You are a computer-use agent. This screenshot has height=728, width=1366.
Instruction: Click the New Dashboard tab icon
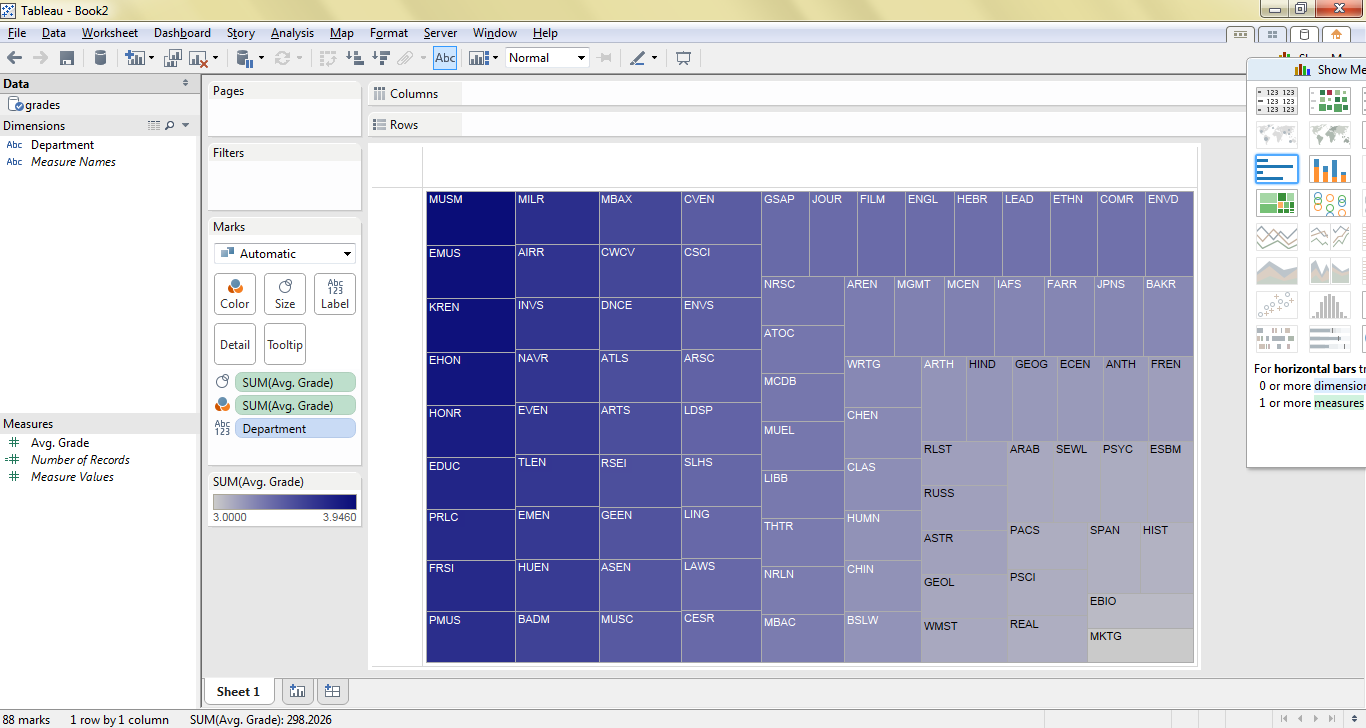point(332,691)
